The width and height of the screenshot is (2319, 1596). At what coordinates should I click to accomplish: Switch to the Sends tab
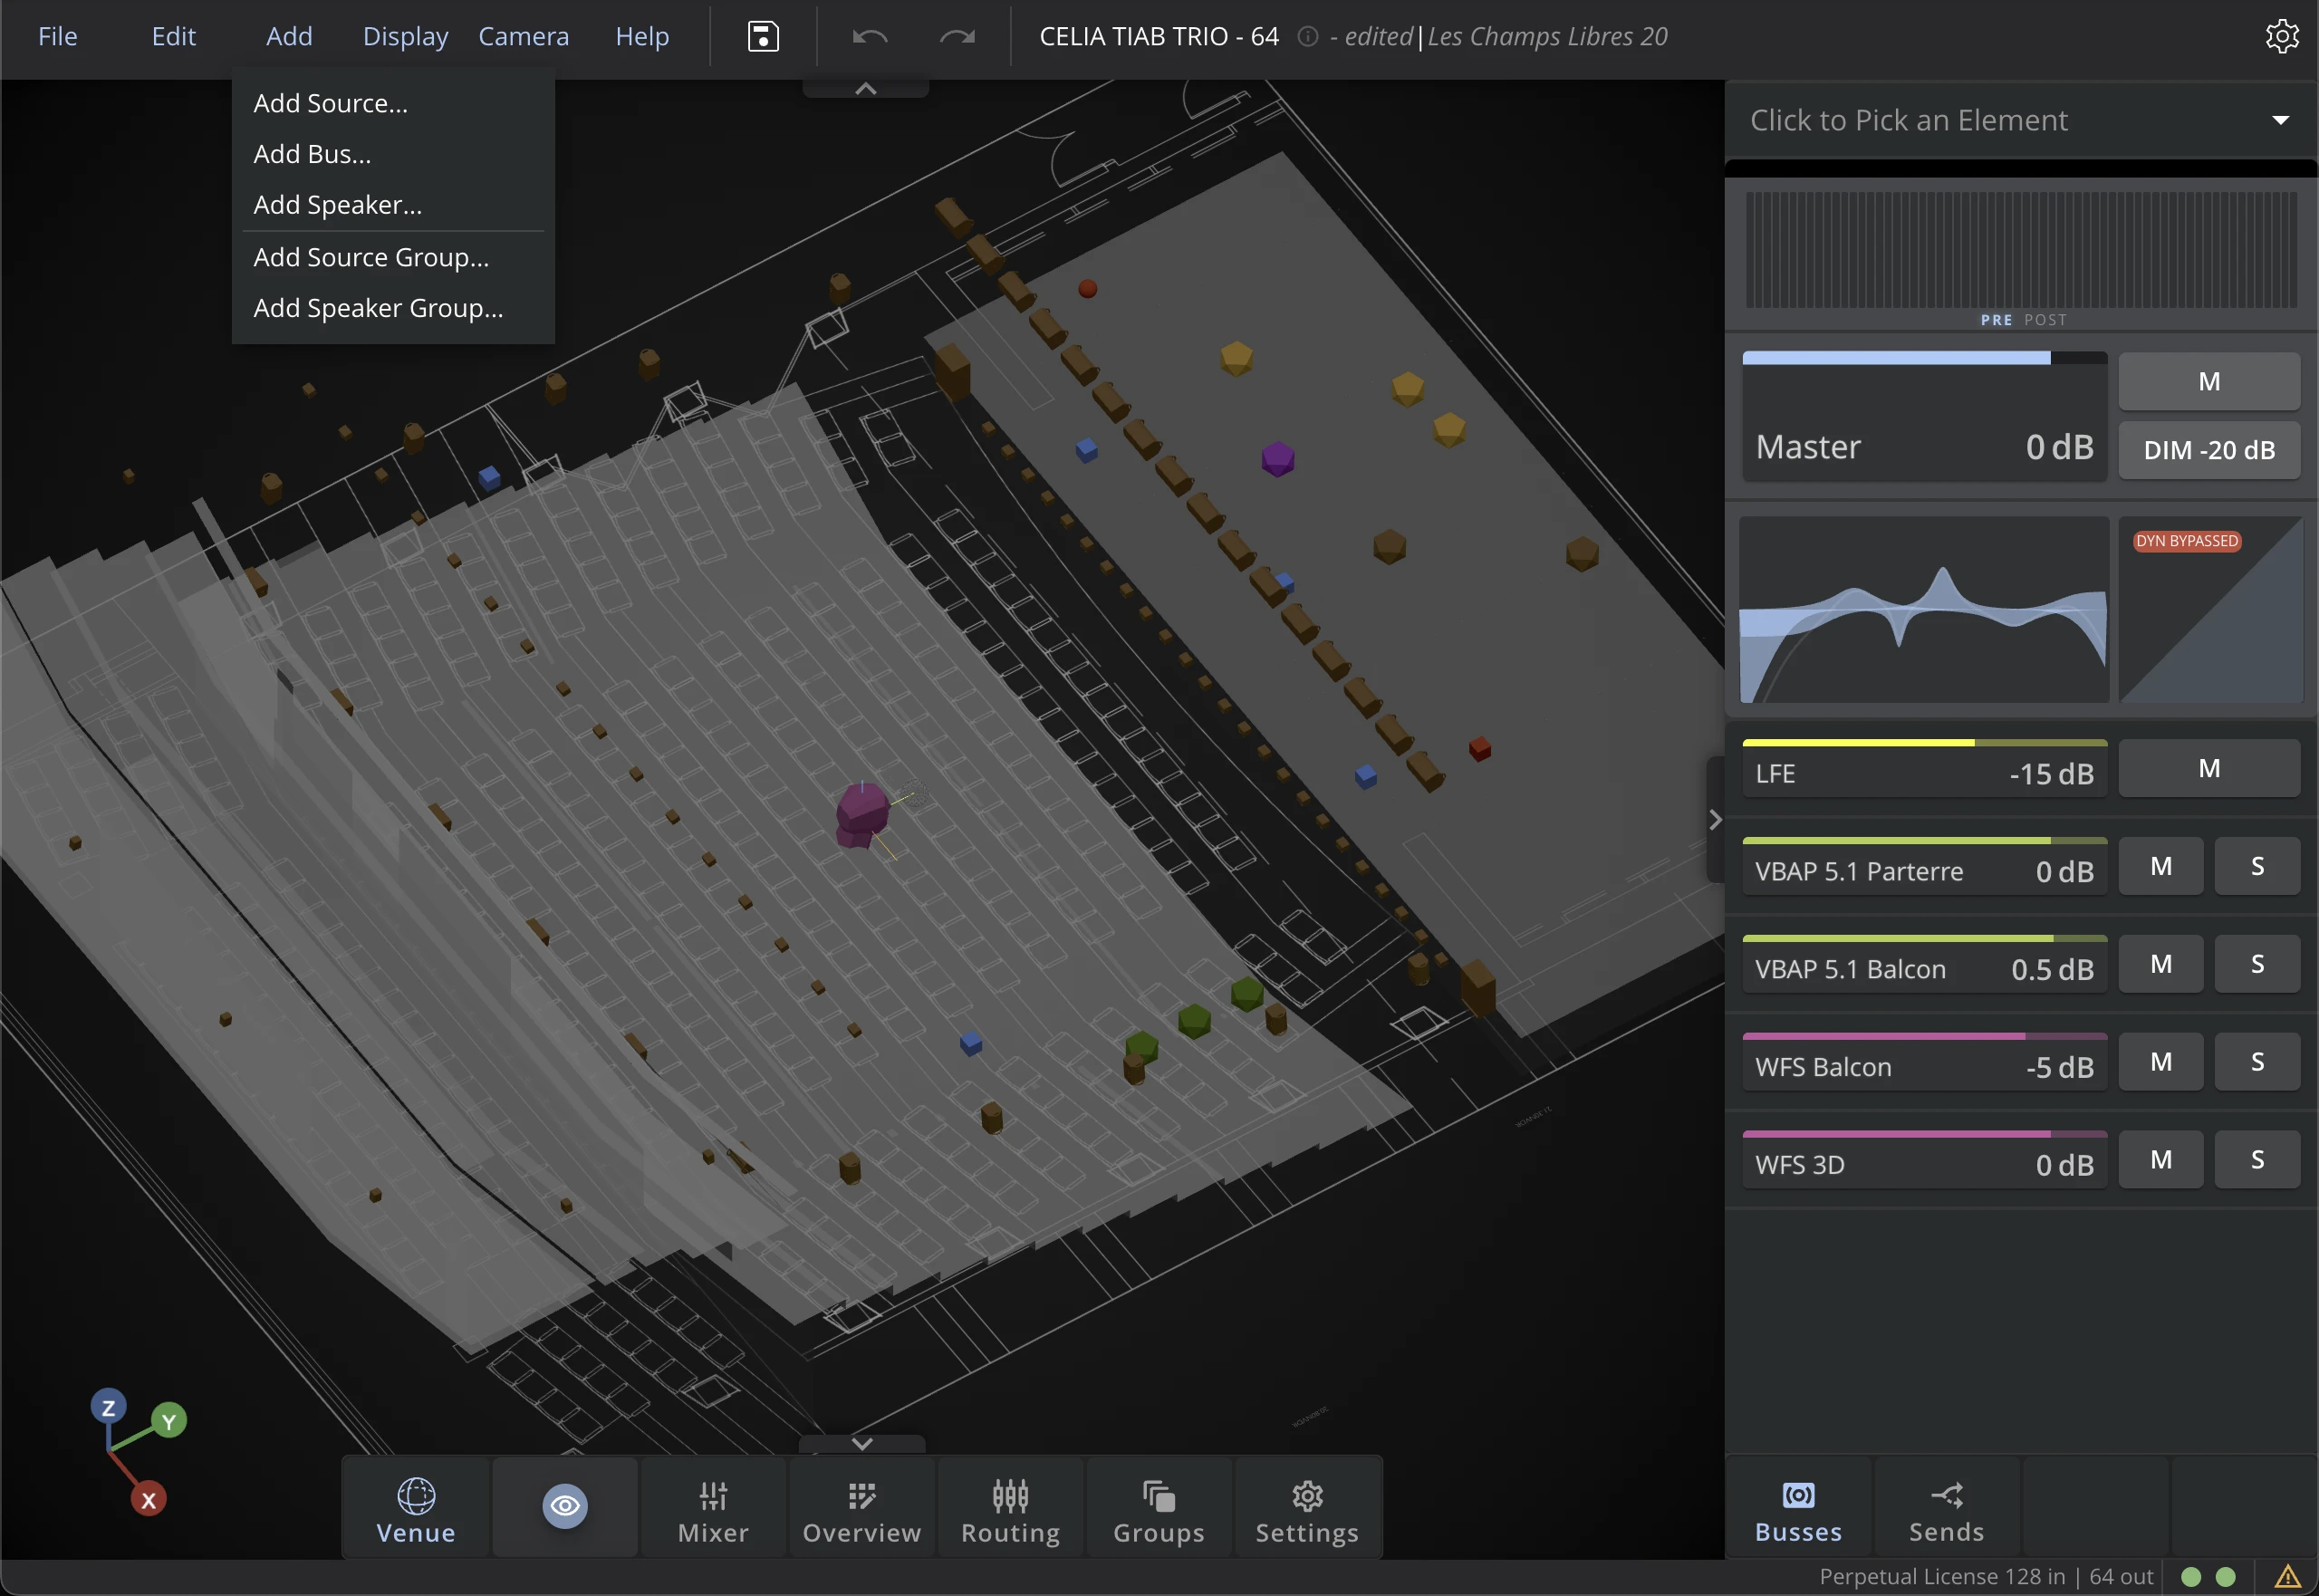1946,1509
